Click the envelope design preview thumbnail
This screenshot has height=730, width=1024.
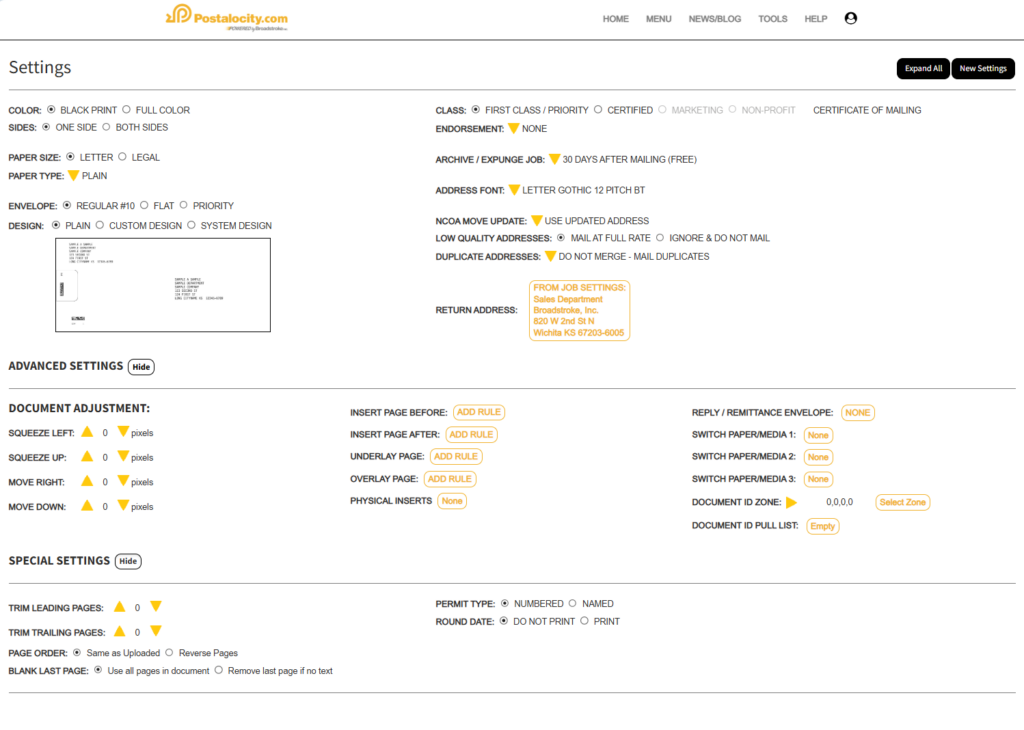163,285
